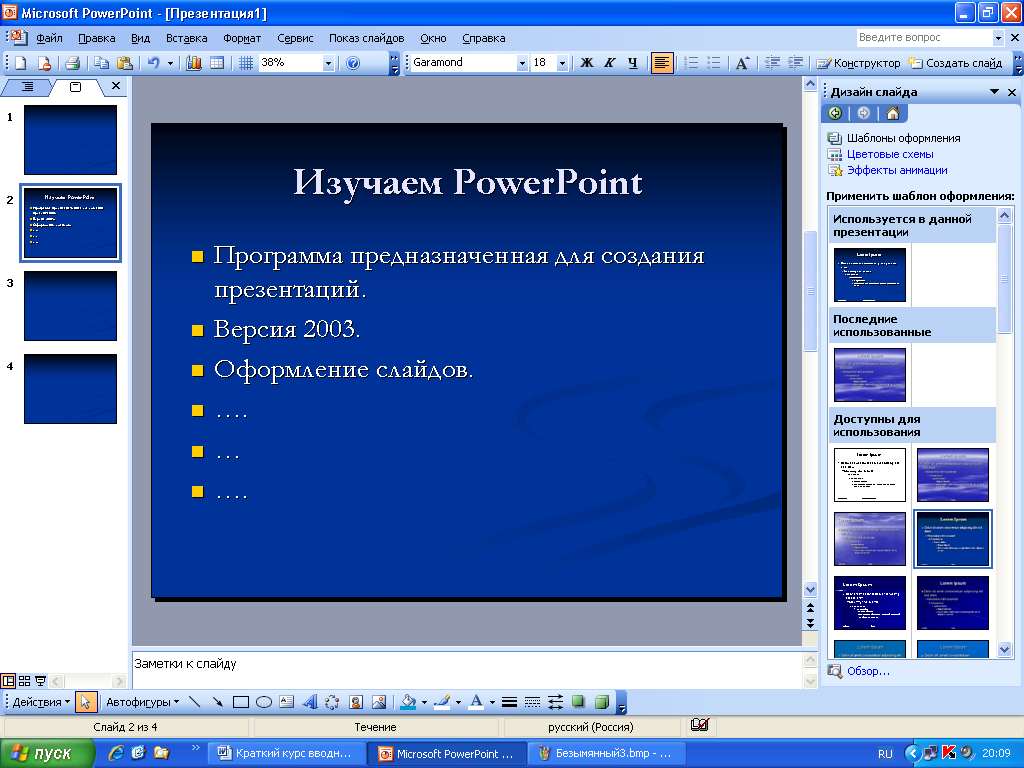Click the Copy icon
The image size is (1024, 768).
pos(101,63)
